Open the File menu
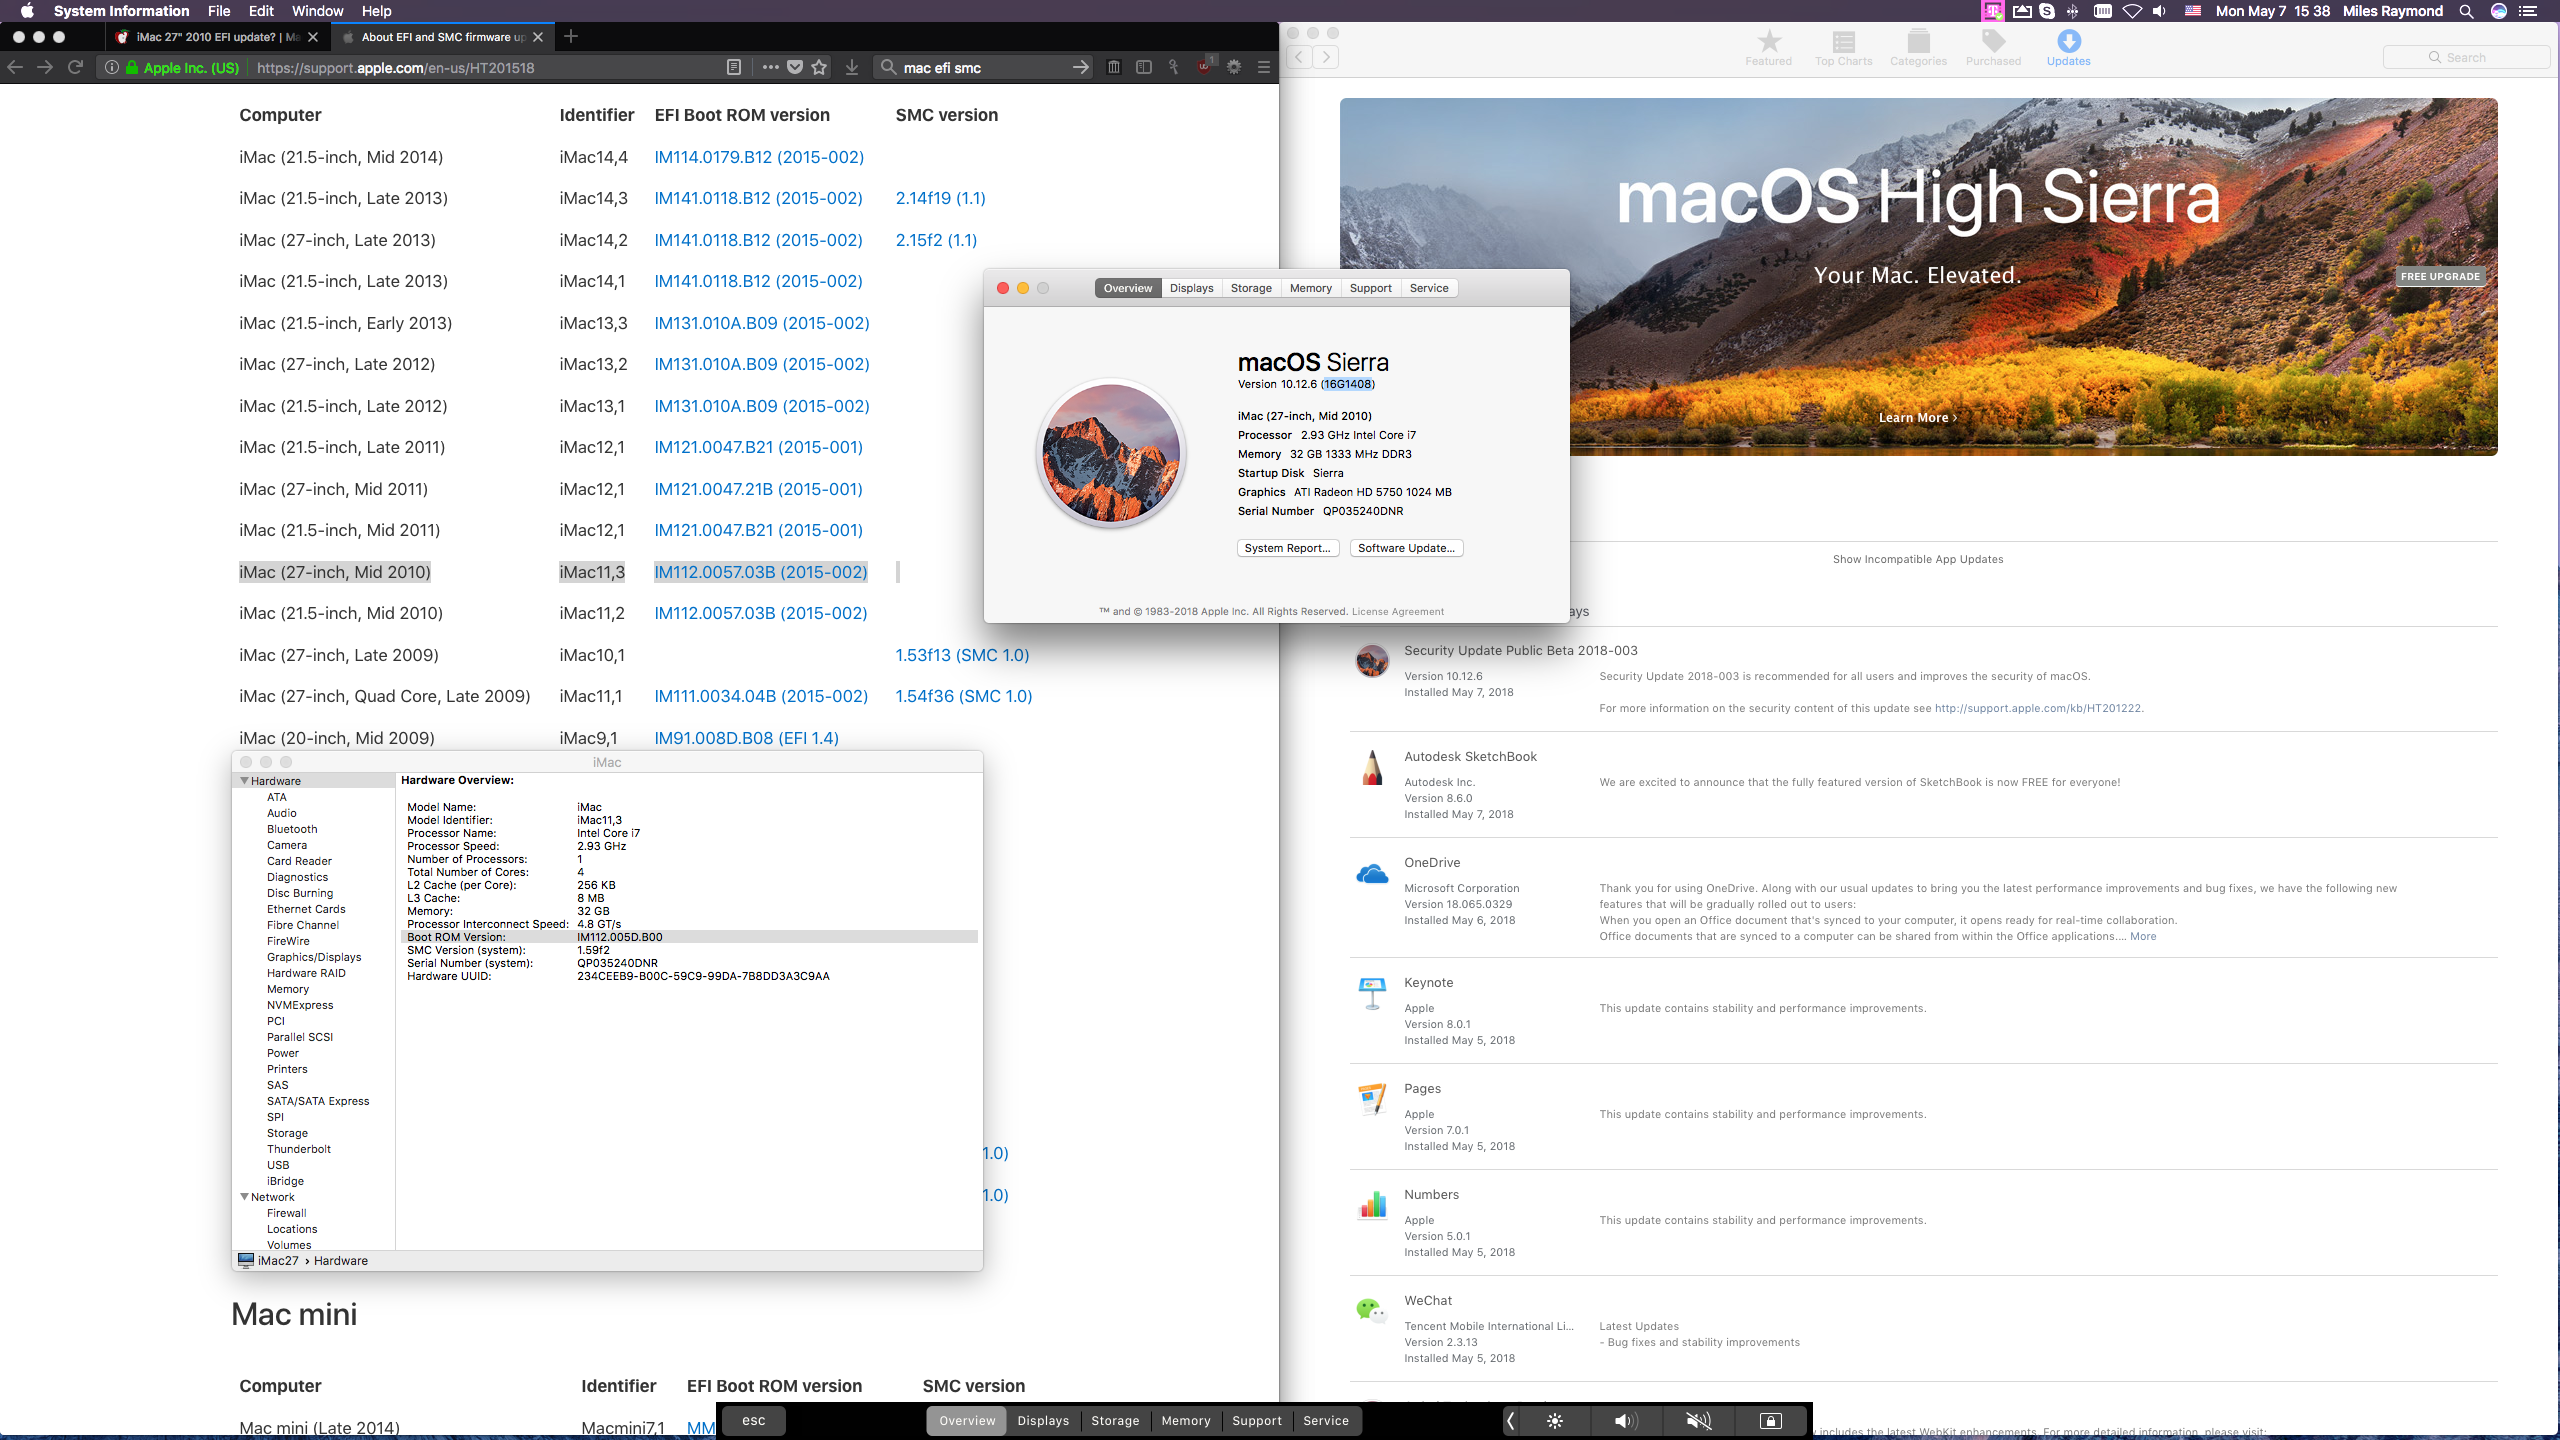Image resolution: width=2560 pixels, height=1440 pixels. click(219, 11)
